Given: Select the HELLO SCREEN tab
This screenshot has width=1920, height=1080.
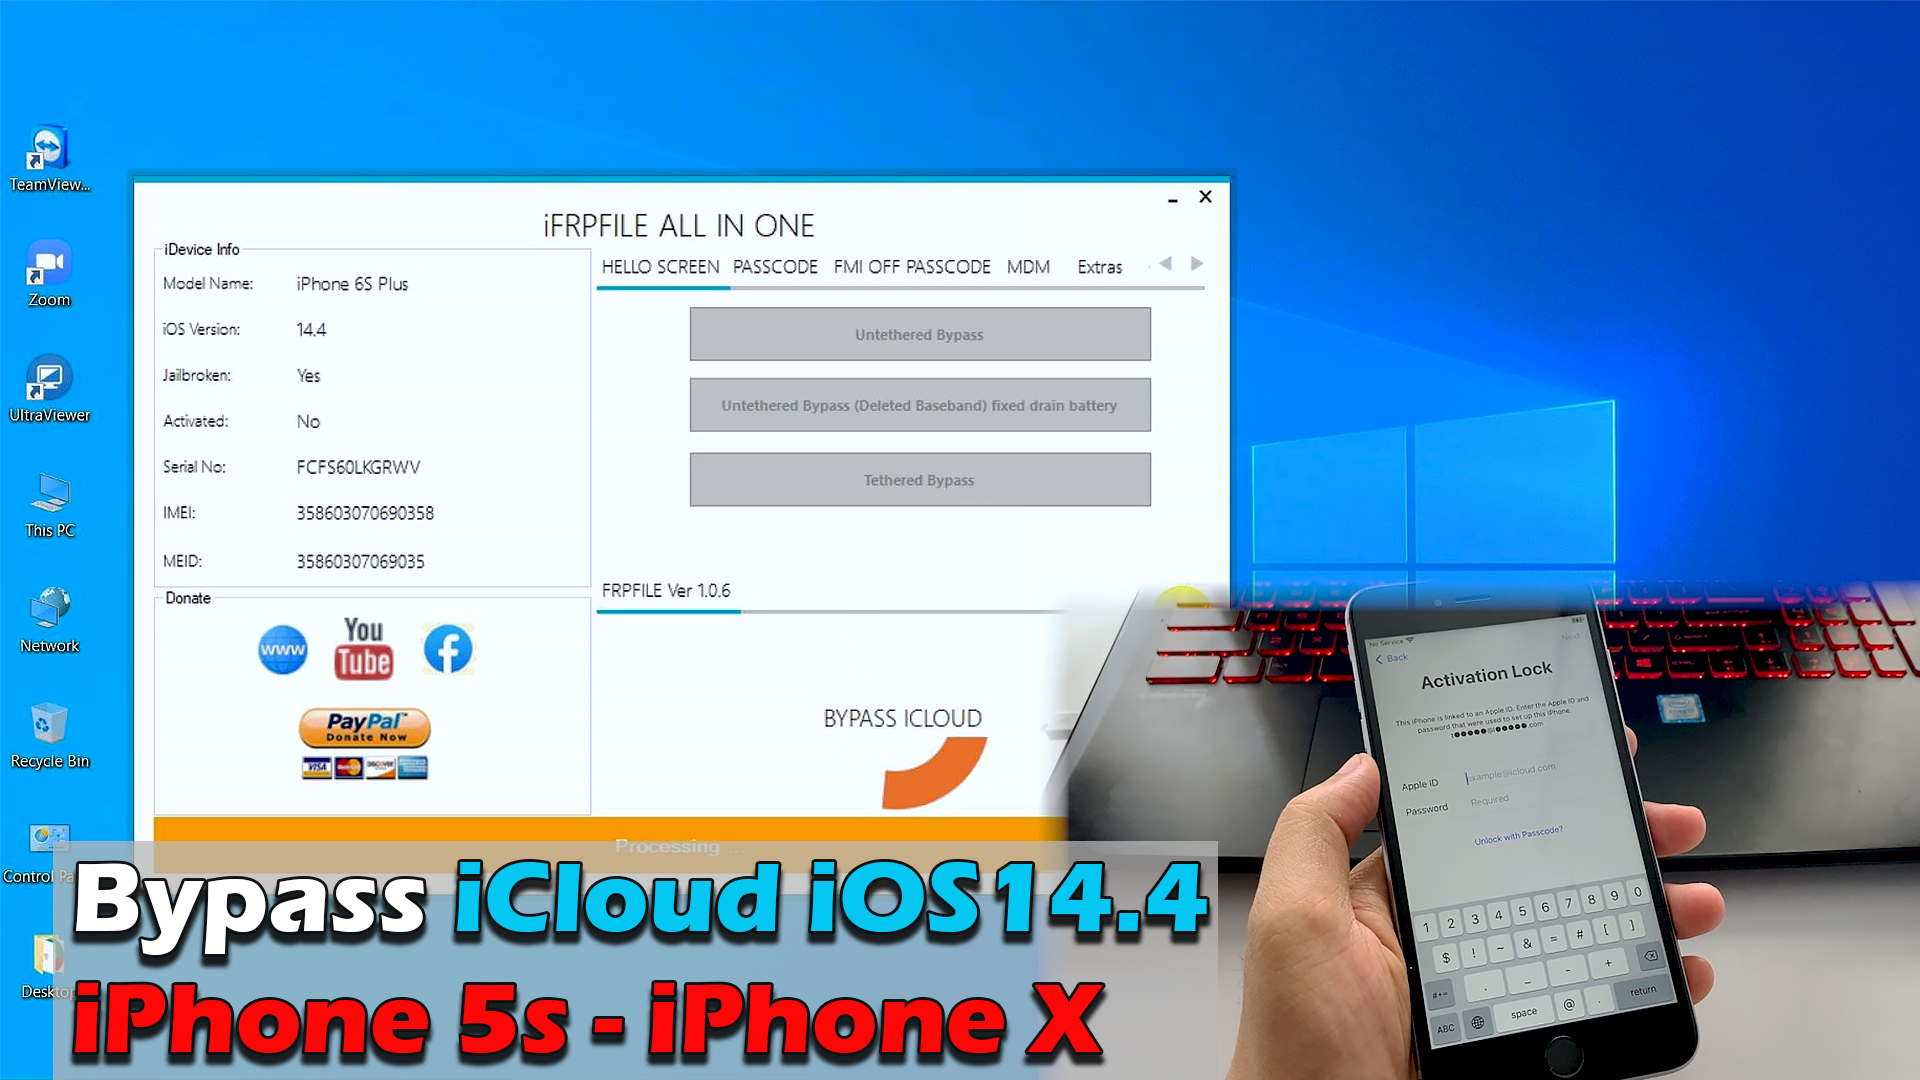Looking at the screenshot, I should (661, 266).
